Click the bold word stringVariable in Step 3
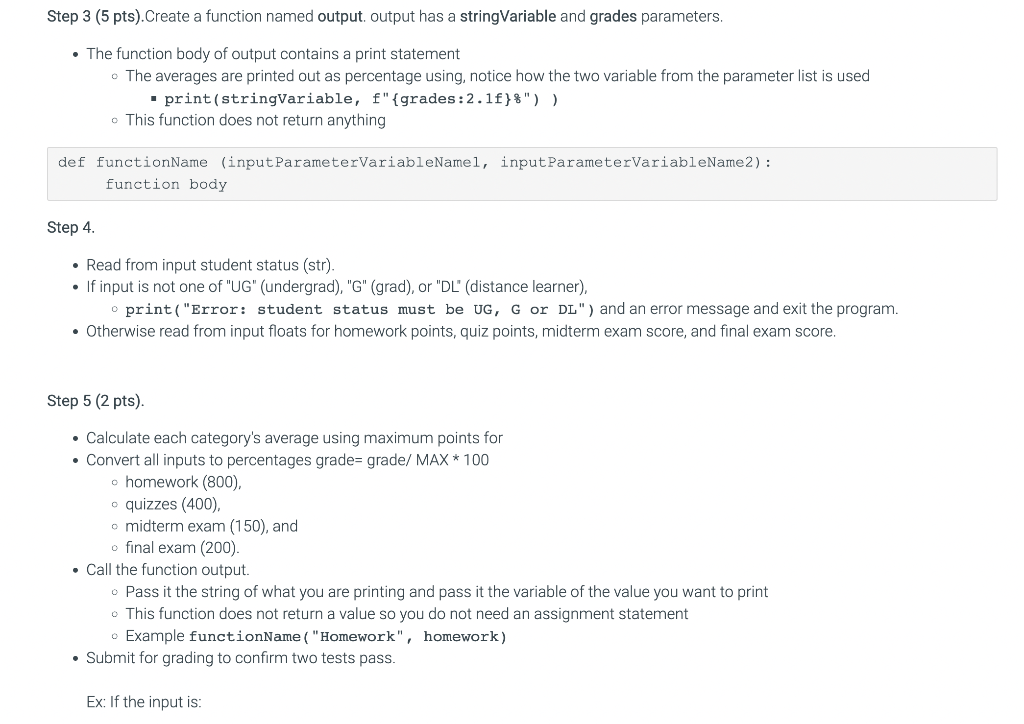The image size is (1024, 724). 508,16
